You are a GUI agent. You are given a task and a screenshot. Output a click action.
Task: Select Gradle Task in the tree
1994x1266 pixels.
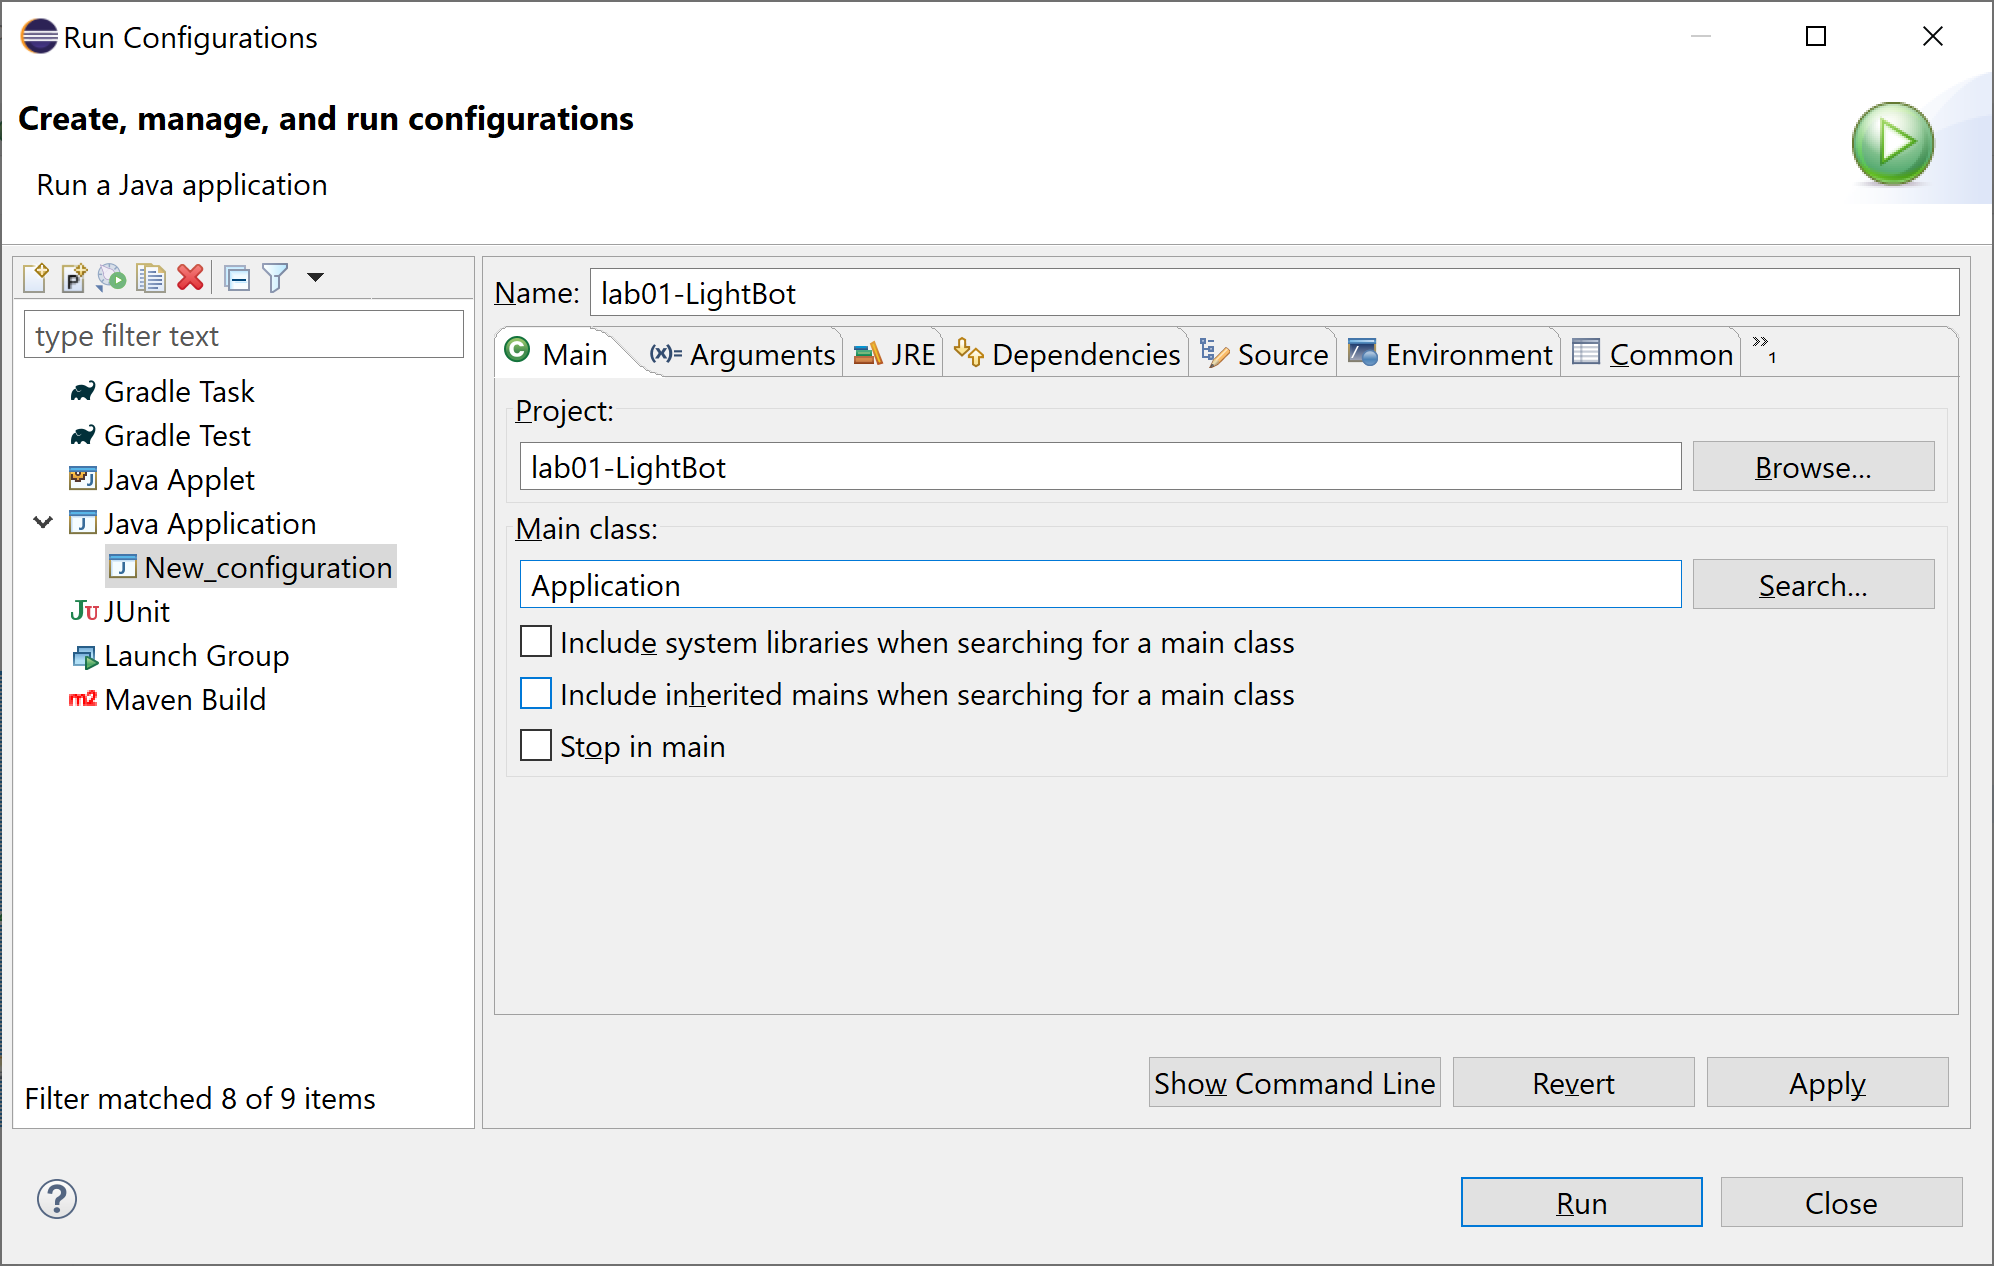[x=179, y=392]
